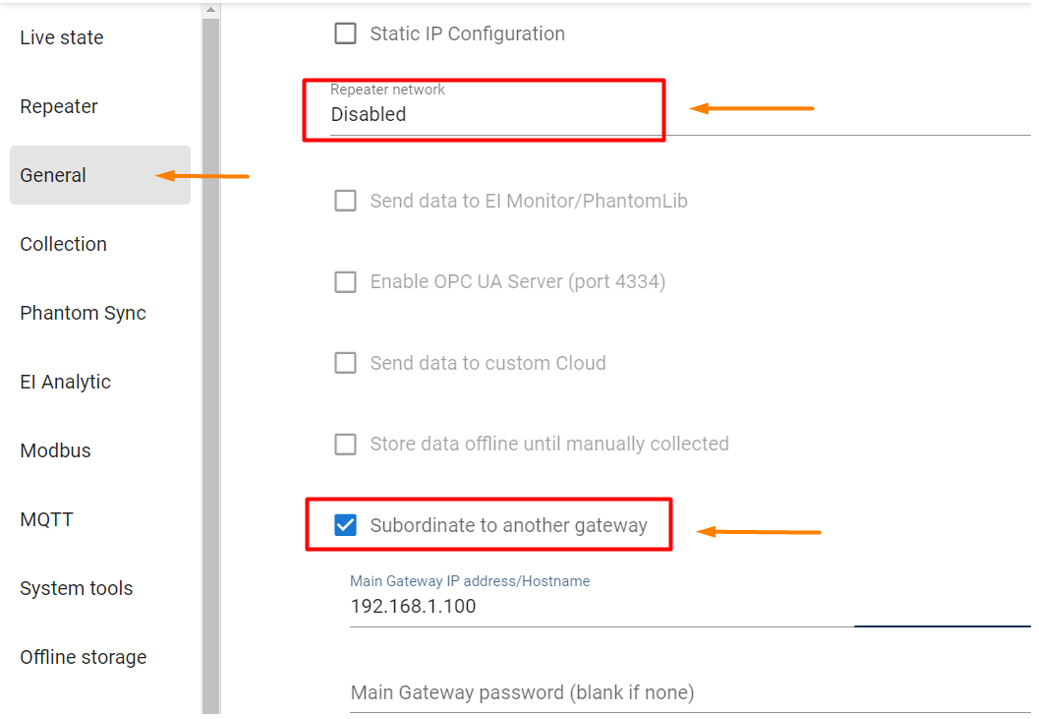Open the Live state menu item
Image resolution: width=1039 pixels, height=719 pixels.
tap(62, 38)
